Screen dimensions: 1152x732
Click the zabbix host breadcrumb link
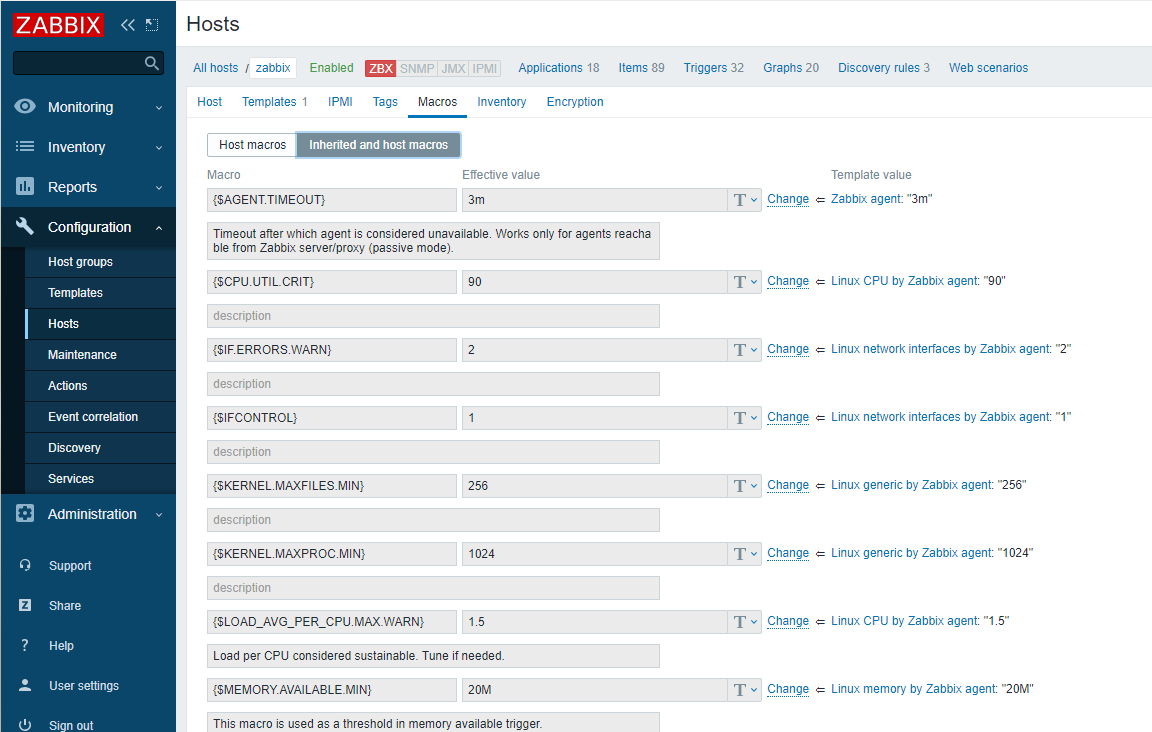(x=273, y=68)
